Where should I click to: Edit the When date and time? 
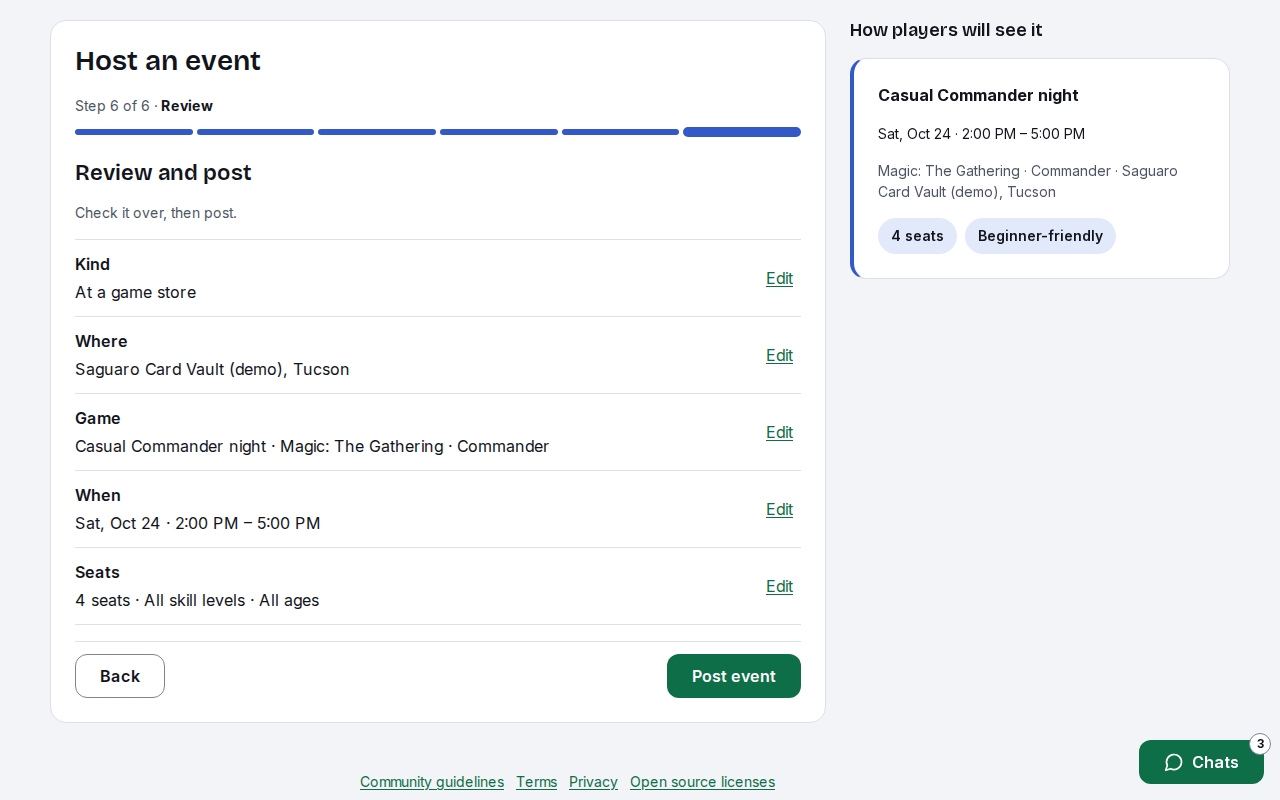click(779, 509)
